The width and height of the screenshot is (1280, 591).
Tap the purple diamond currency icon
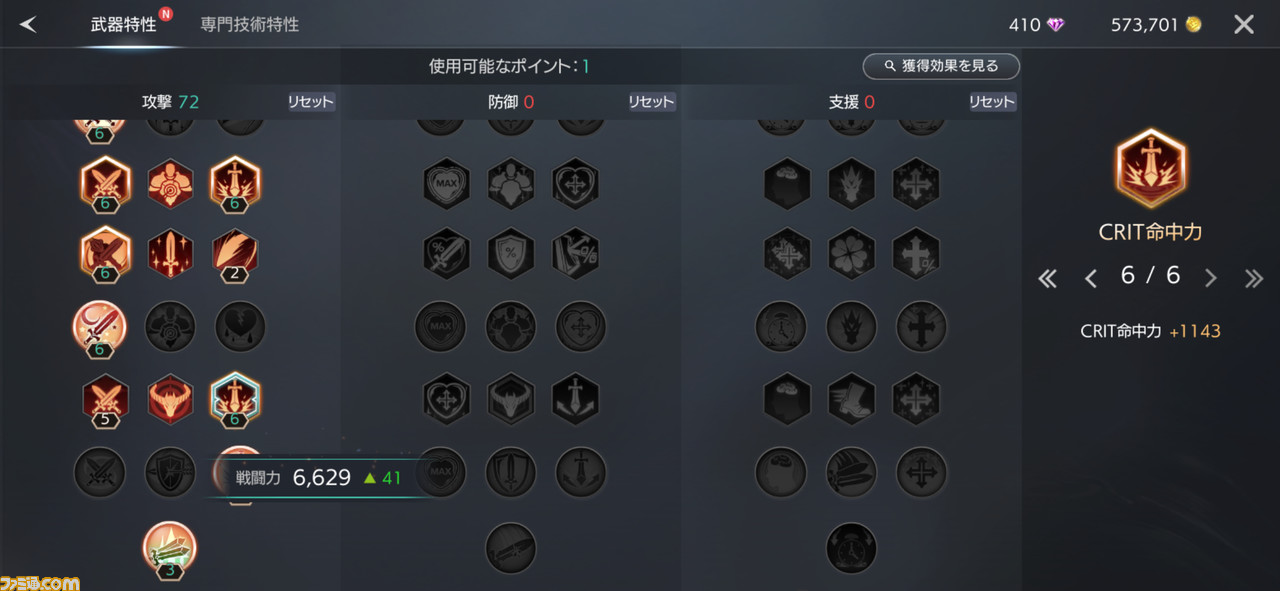pos(1056,25)
